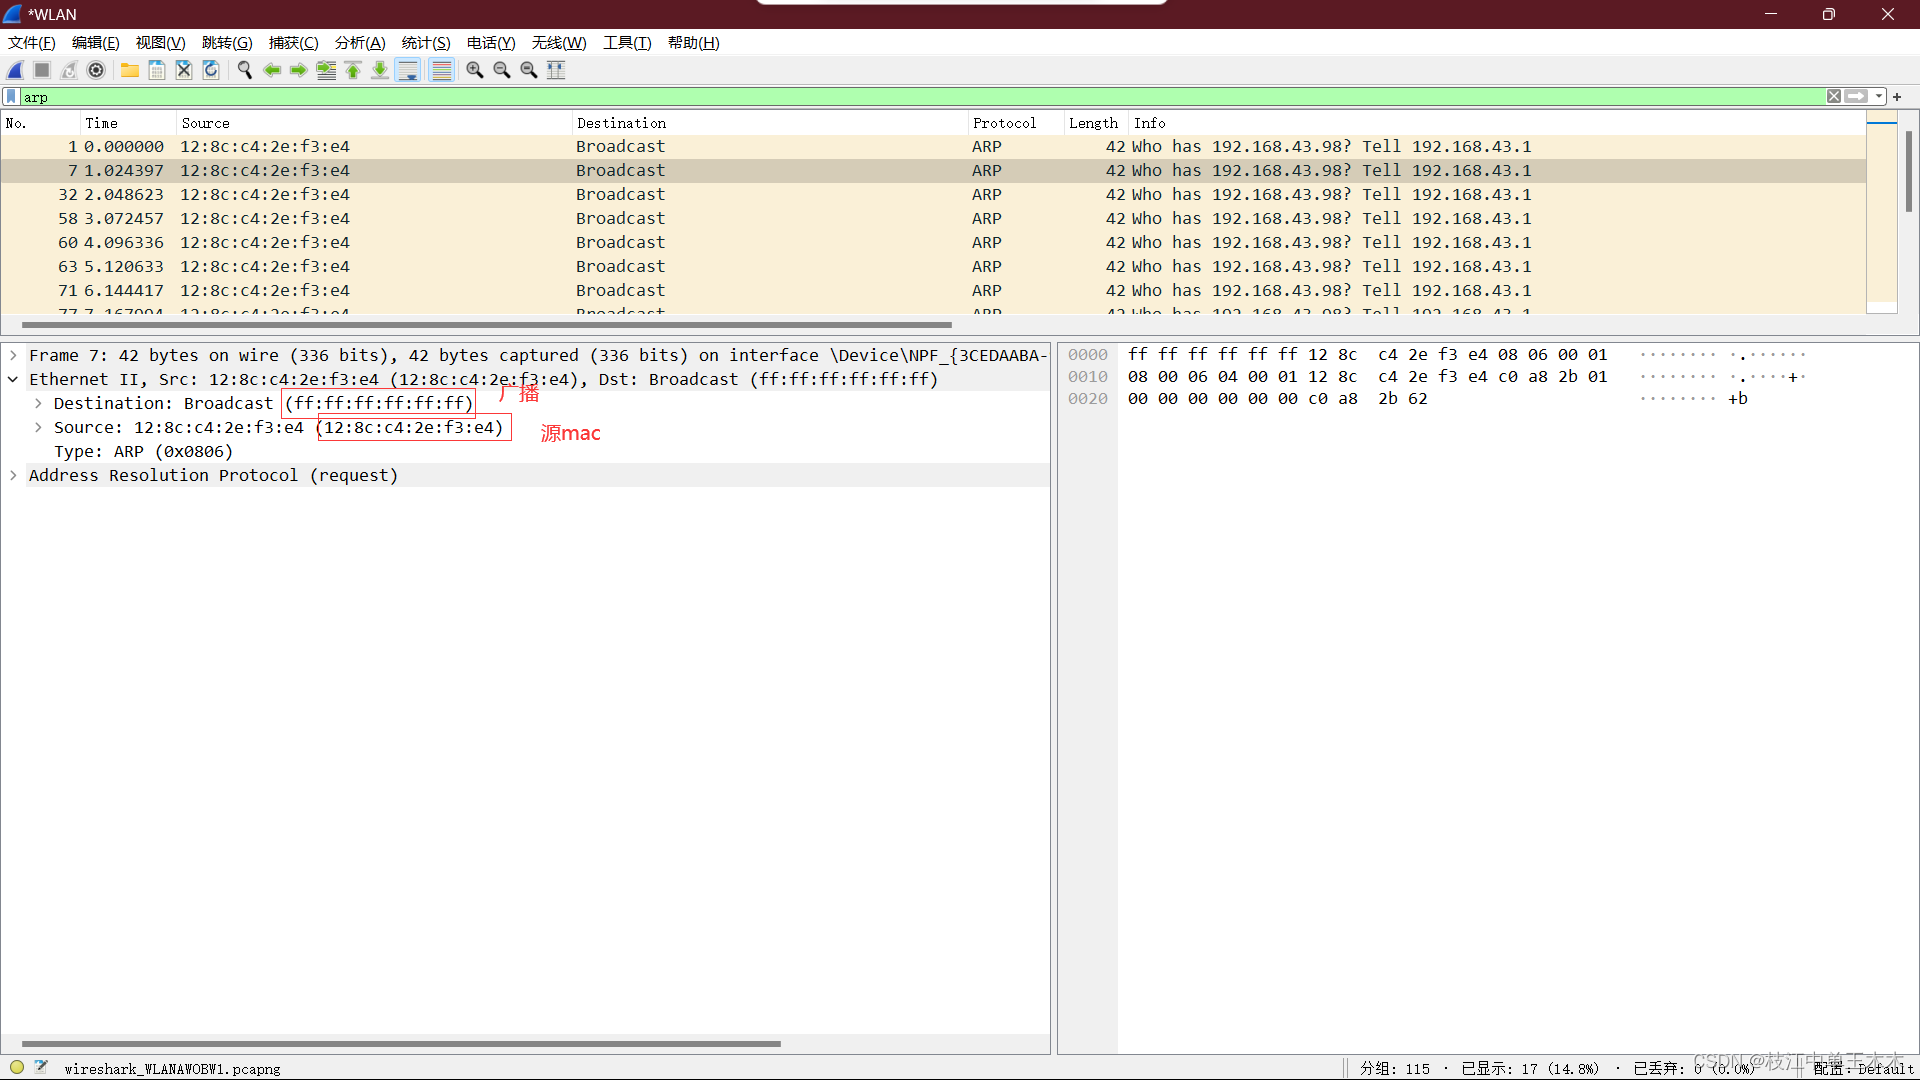Expand Address Resolution Protocol (request)
The image size is (1920, 1080).
[x=13, y=475]
